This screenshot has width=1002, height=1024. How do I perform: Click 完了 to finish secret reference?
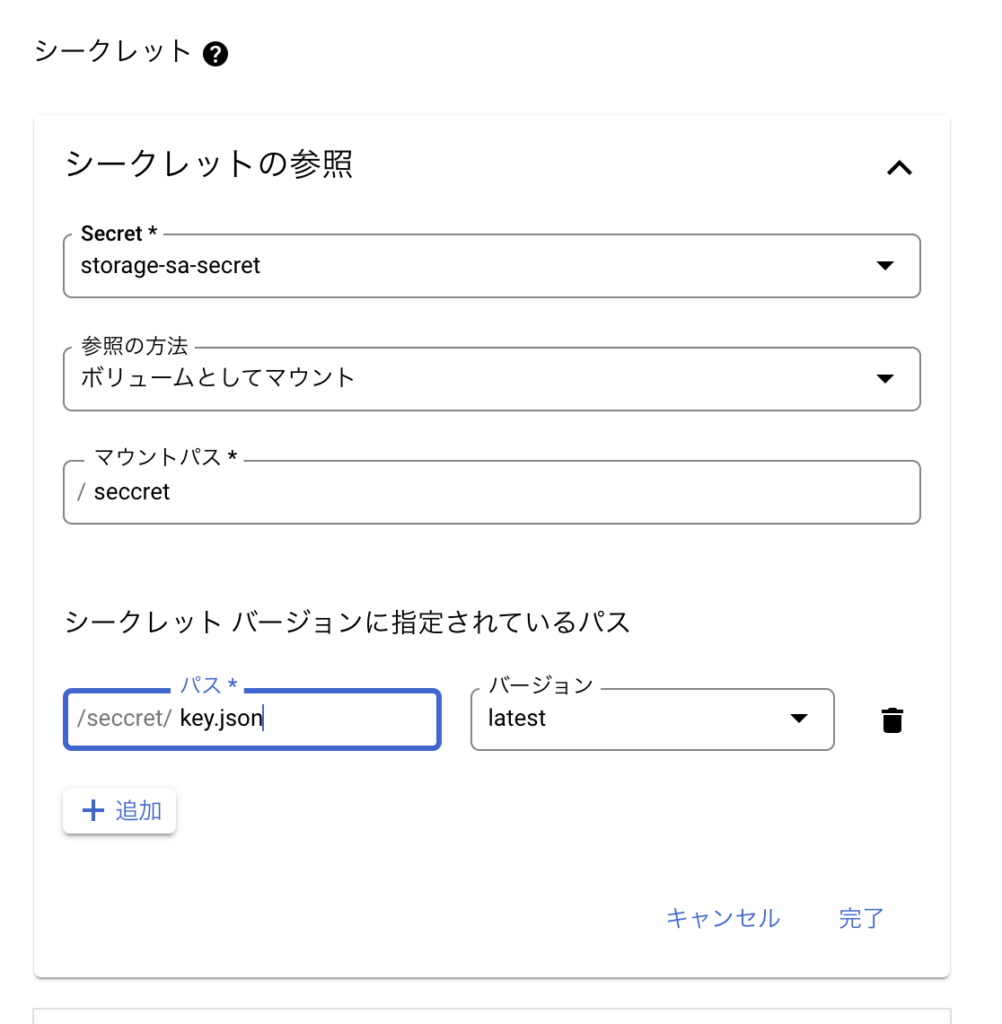(x=861, y=918)
